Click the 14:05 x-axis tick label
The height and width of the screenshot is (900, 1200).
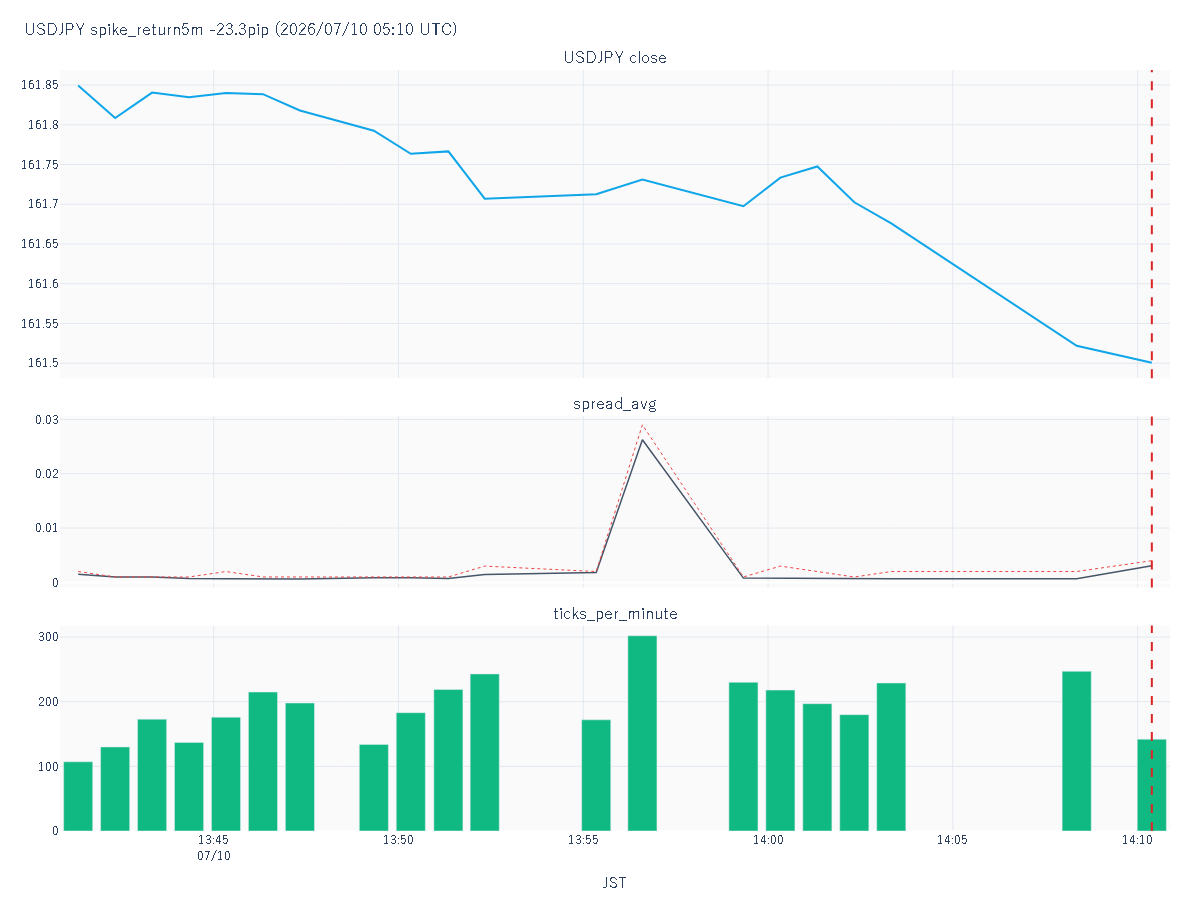pyautogui.click(x=952, y=841)
